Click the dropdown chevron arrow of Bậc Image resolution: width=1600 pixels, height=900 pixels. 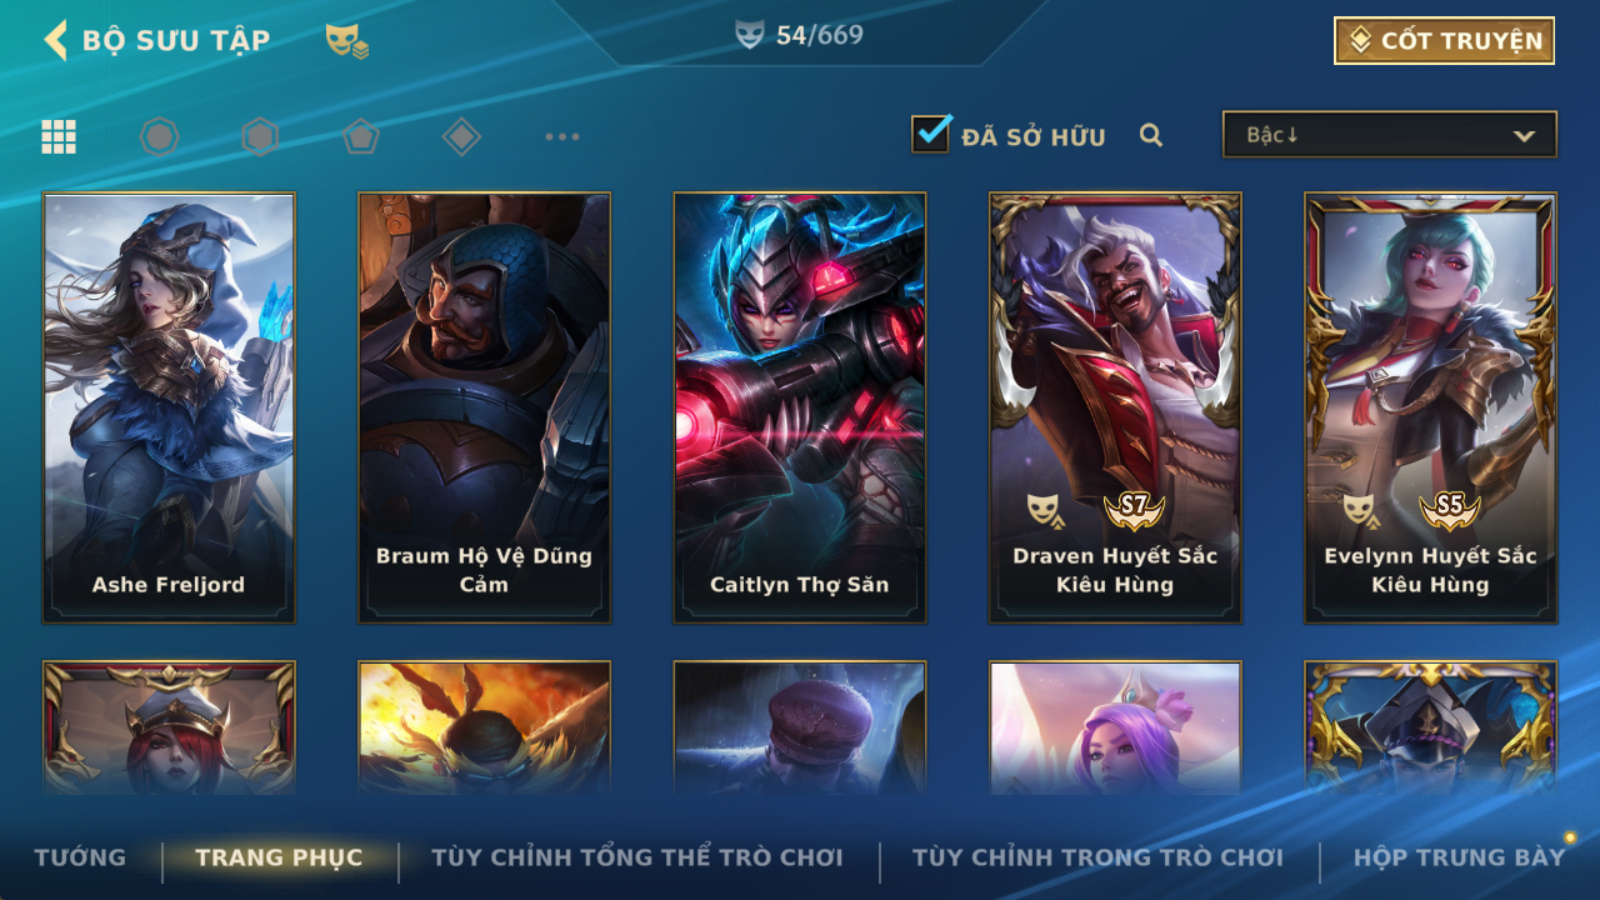1524,136
